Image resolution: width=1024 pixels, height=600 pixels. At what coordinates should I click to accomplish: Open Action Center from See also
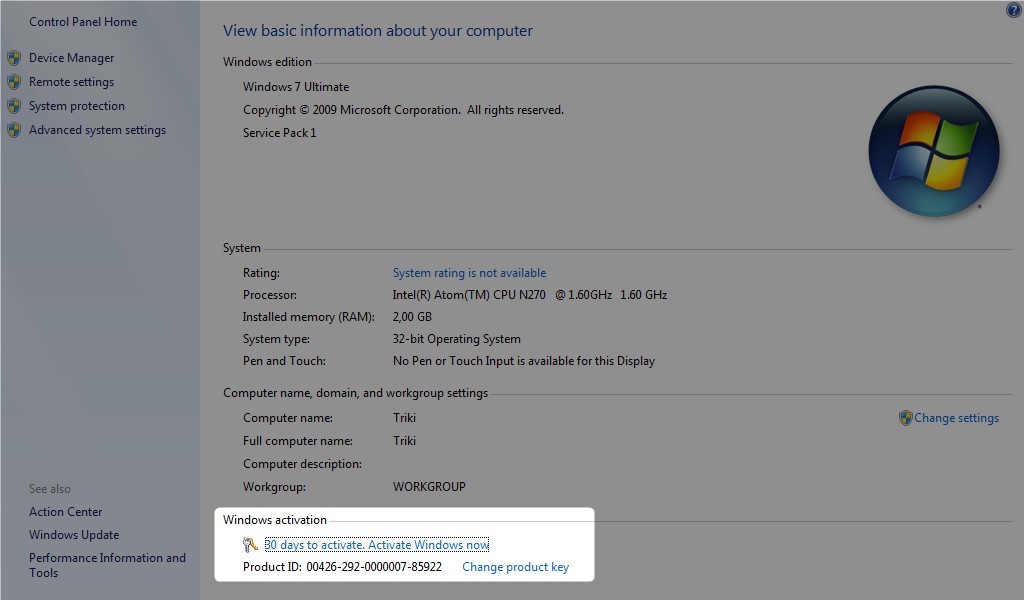coord(66,512)
